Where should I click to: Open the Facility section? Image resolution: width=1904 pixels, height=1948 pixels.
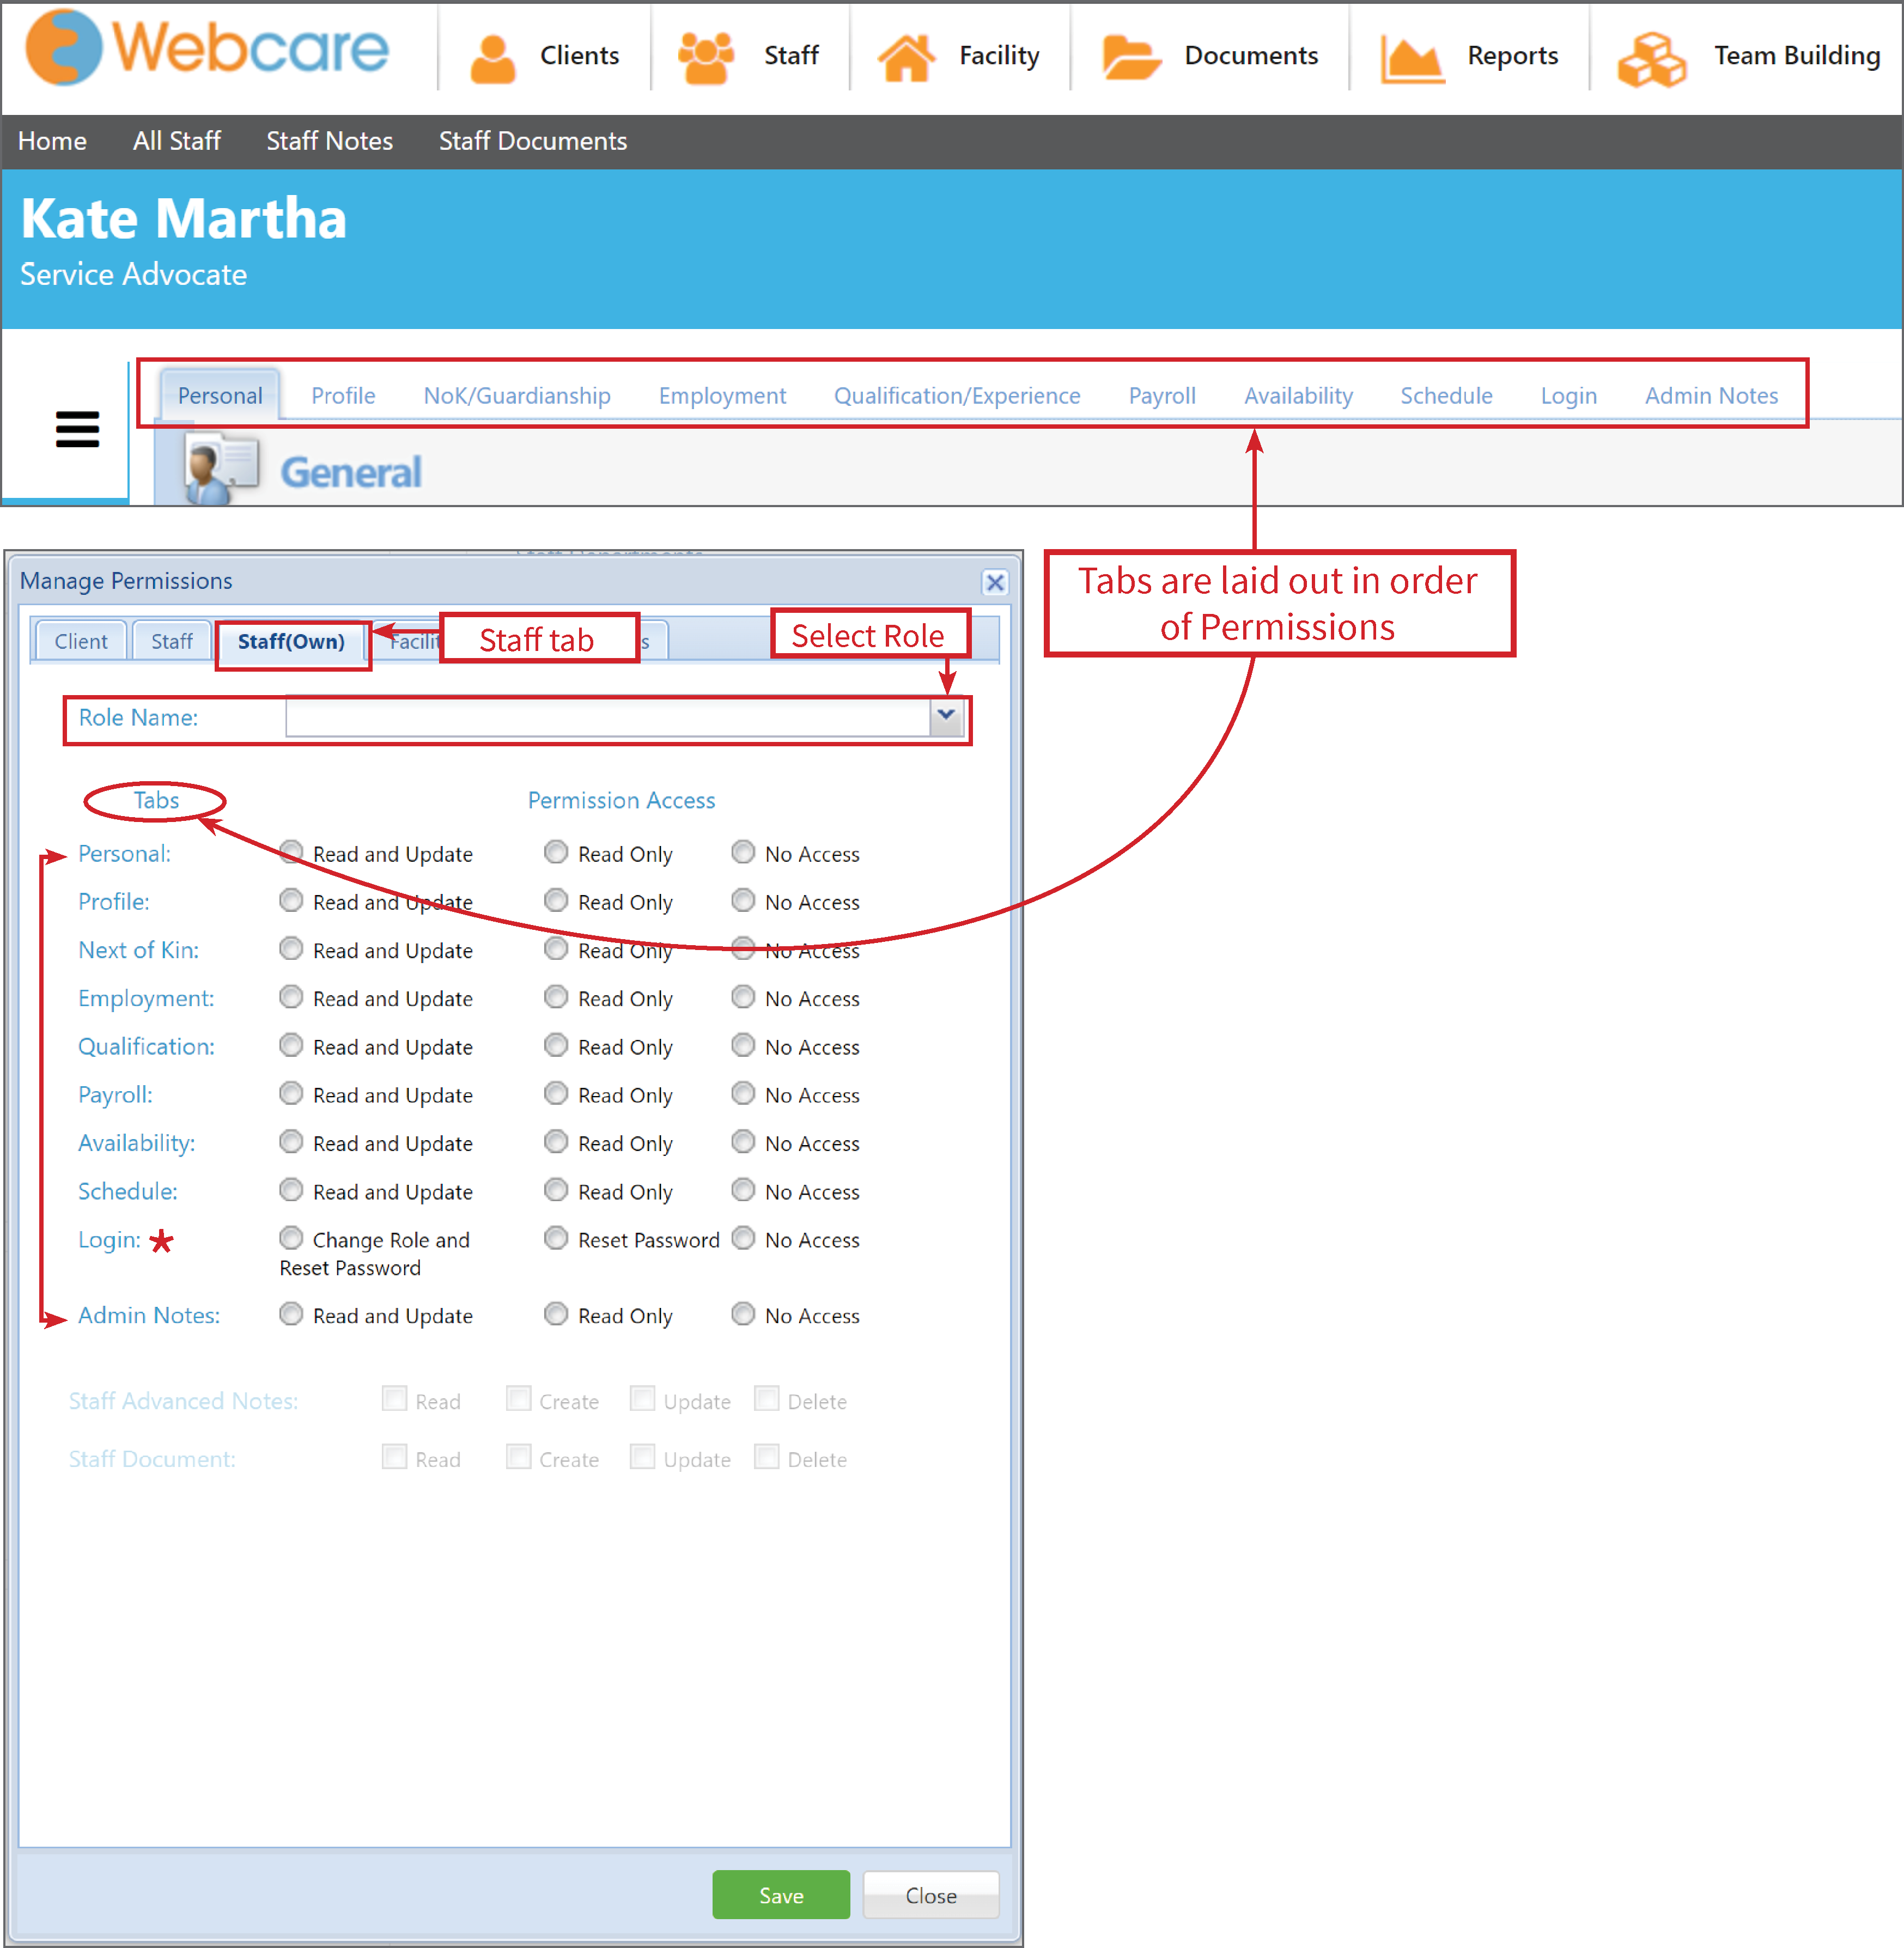coord(960,55)
